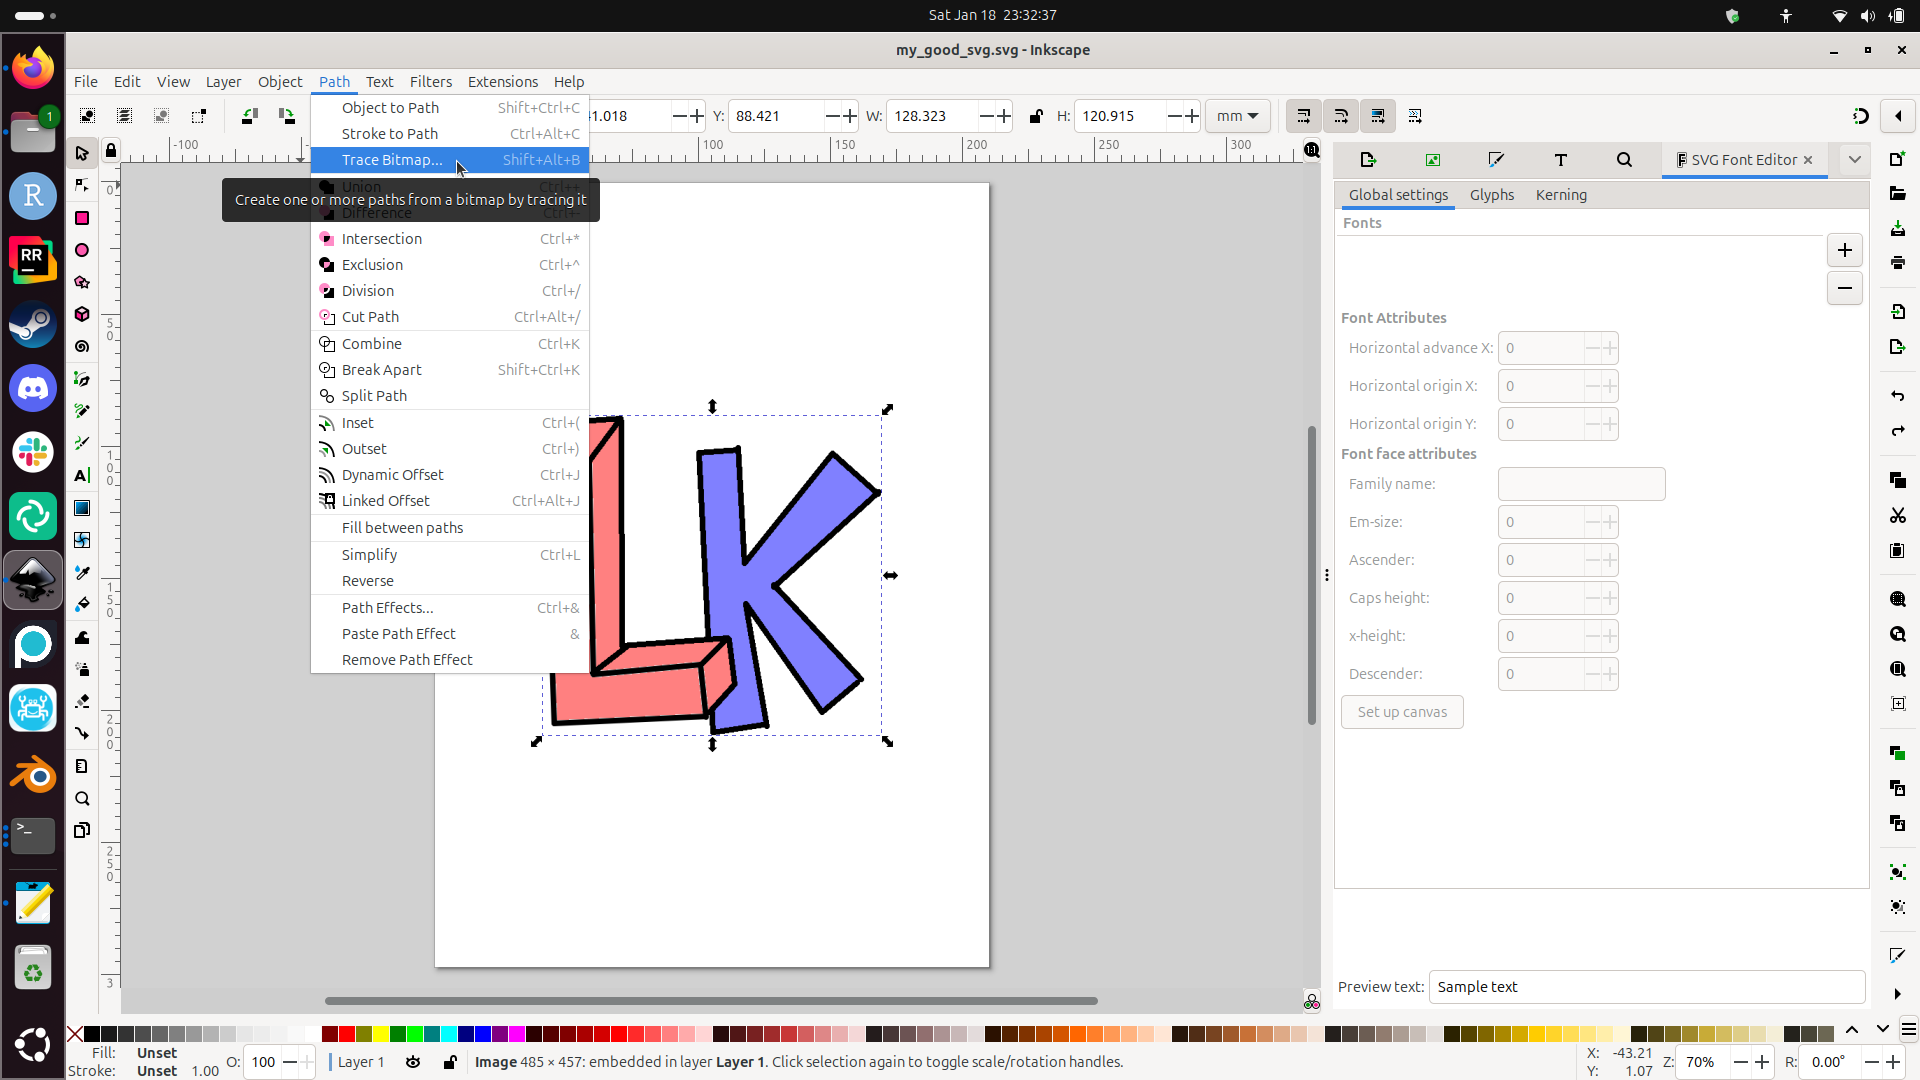Open Text and Font dialog tab (T icon)
Image resolution: width=1920 pixels, height=1080 pixels.
click(1560, 160)
